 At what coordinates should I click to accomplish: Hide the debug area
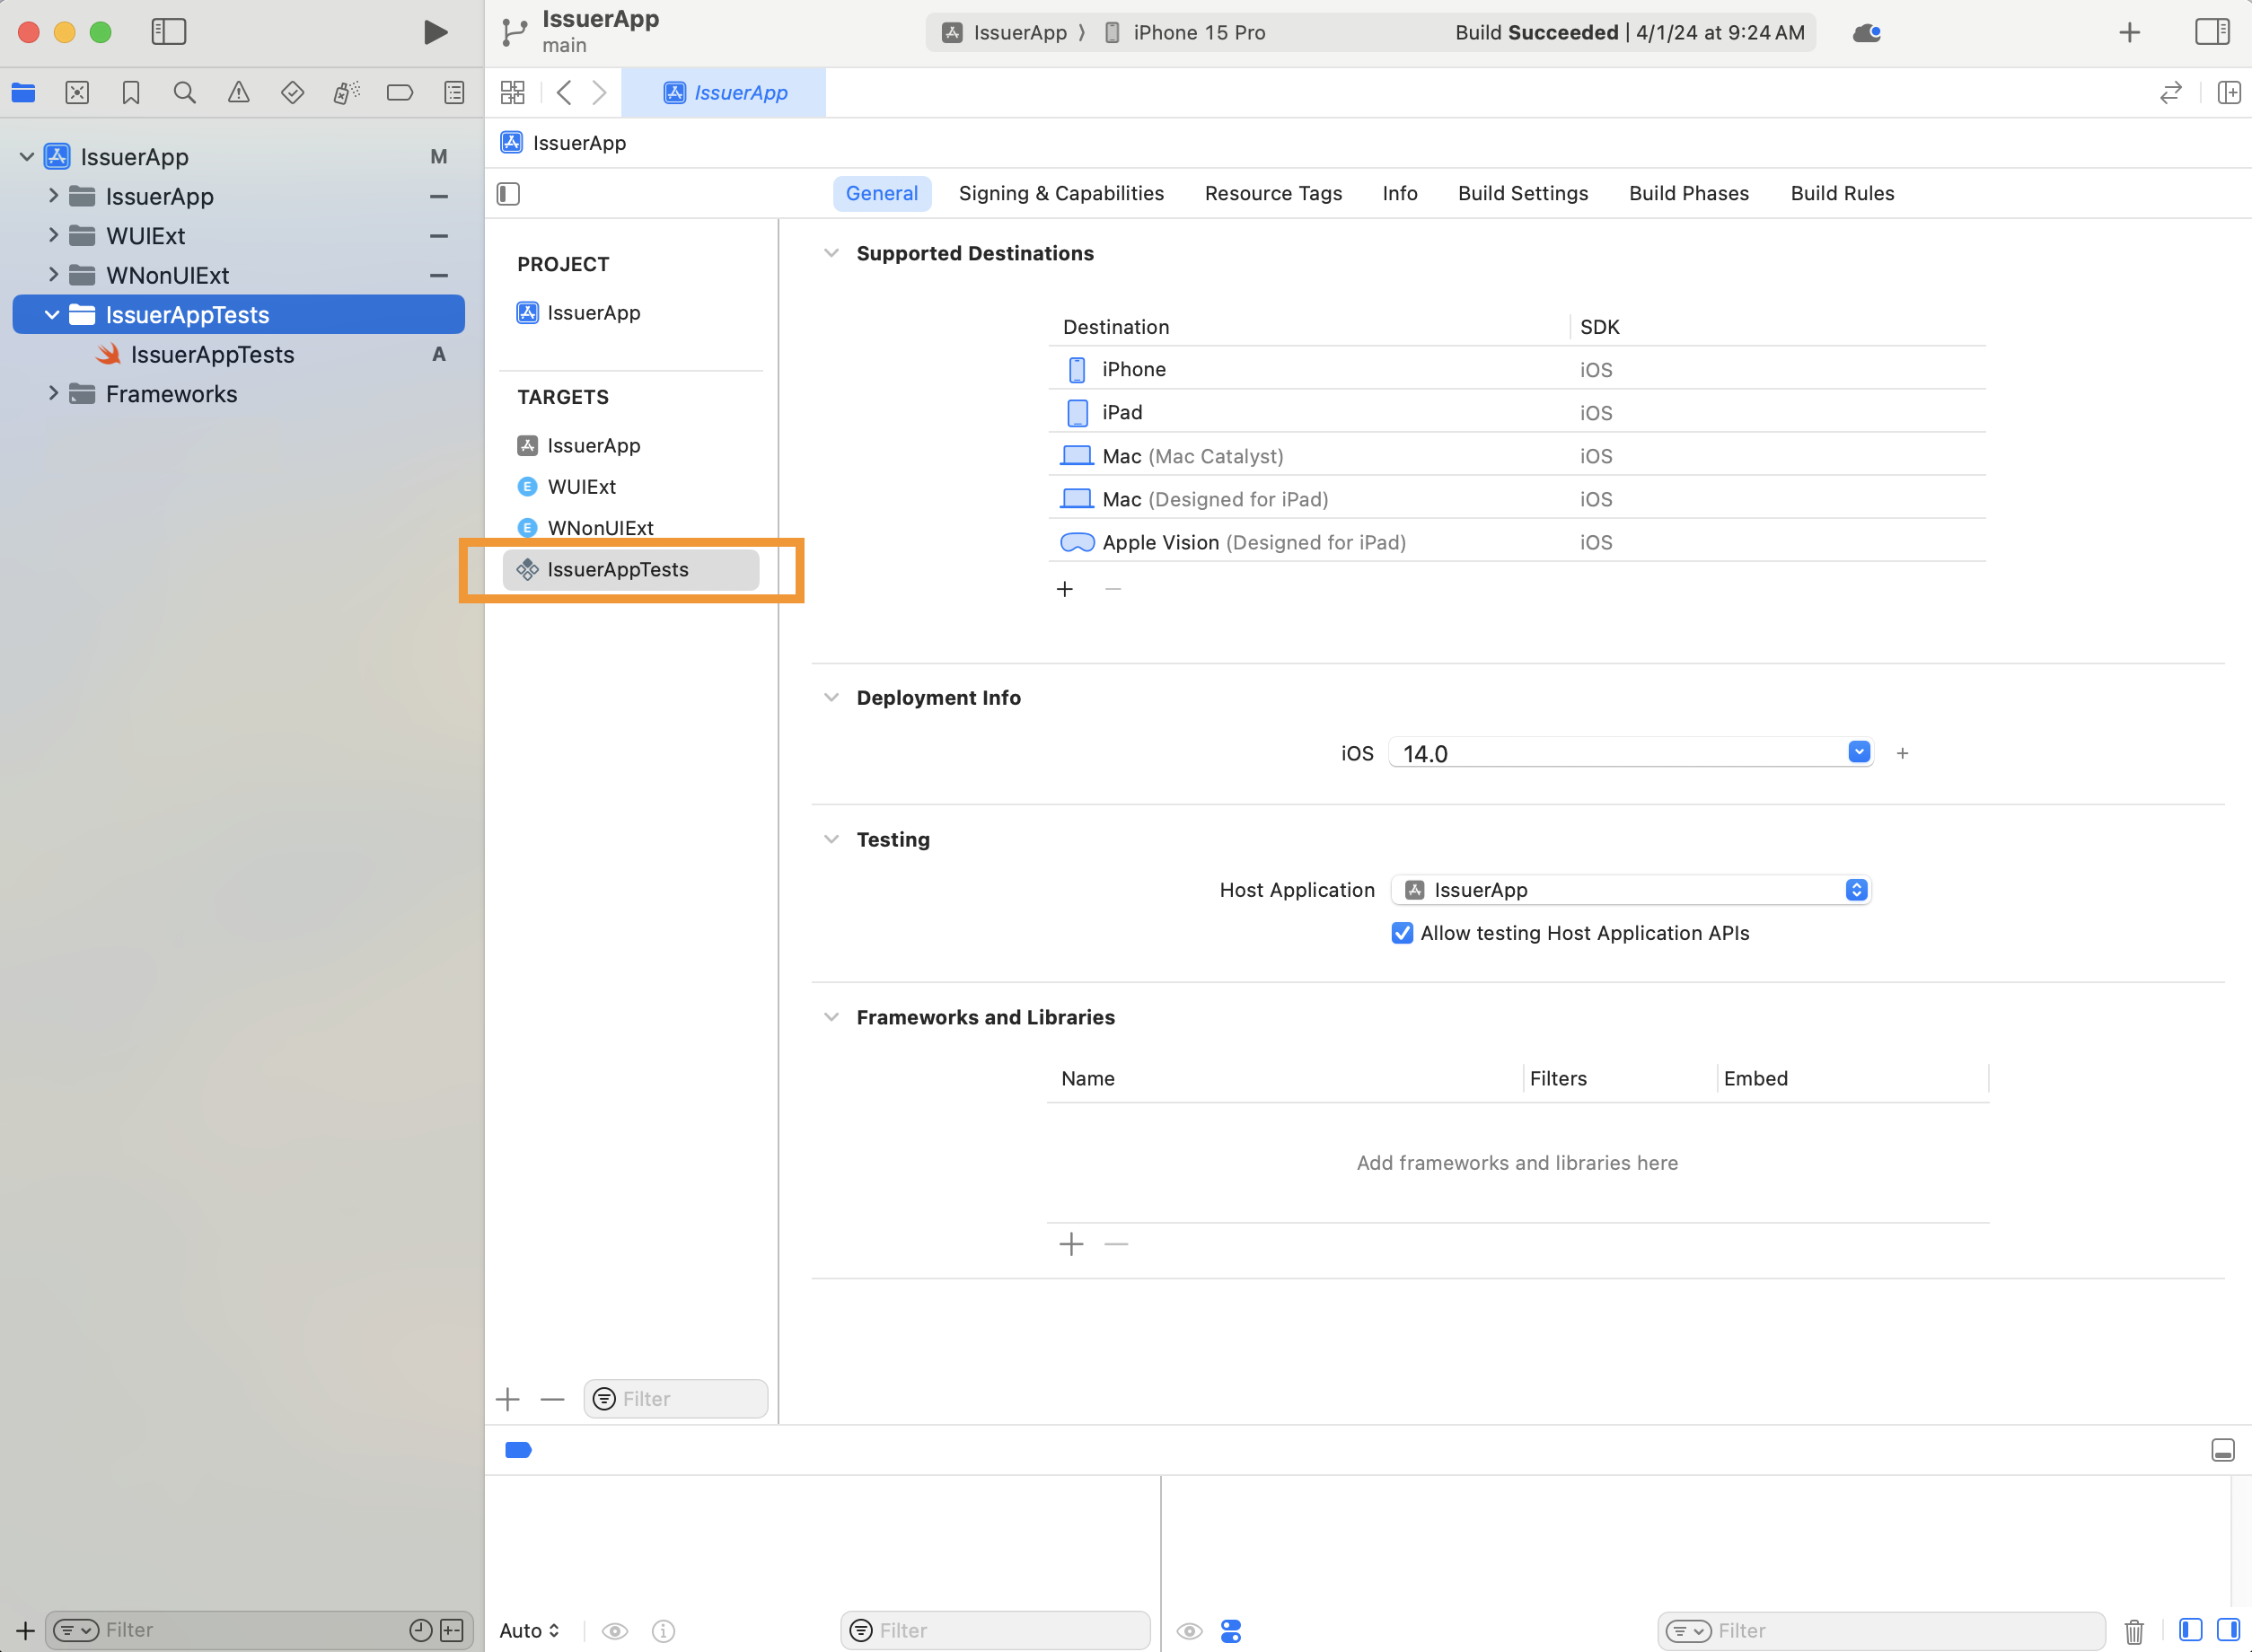click(x=2222, y=1450)
